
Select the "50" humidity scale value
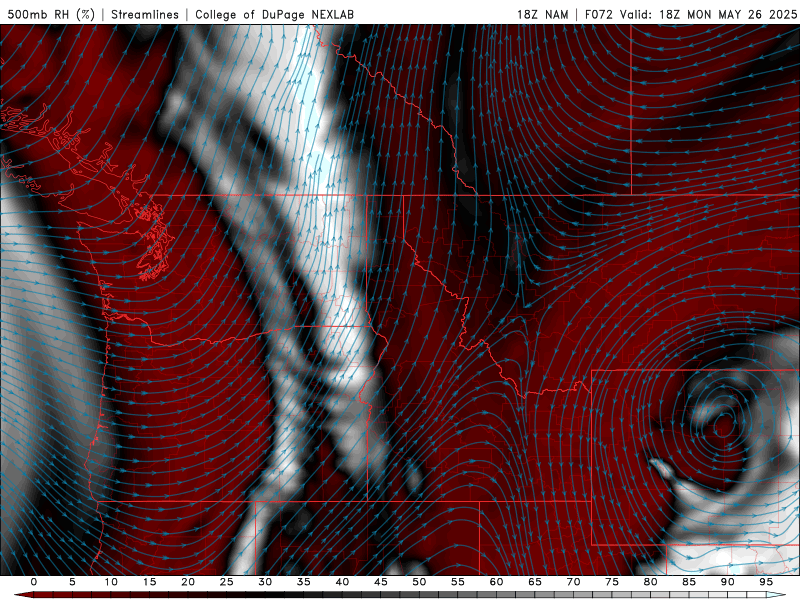[x=419, y=582]
